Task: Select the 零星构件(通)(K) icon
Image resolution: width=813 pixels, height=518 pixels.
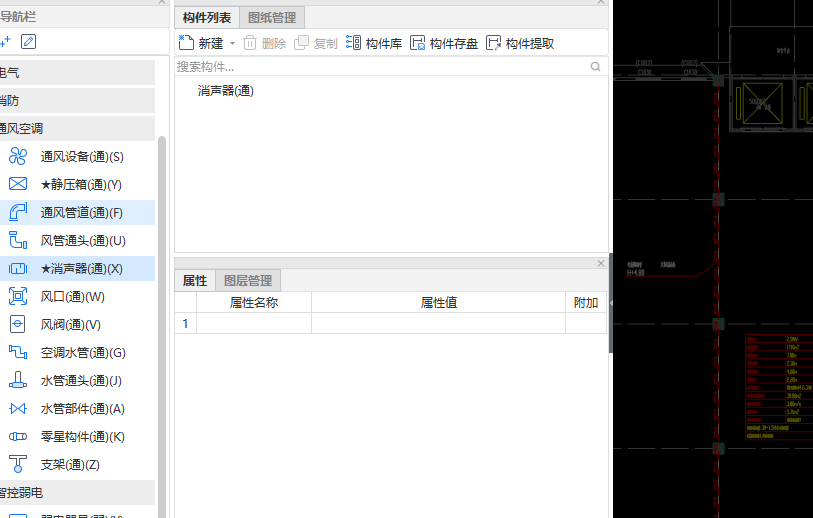Action: click(x=18, y=437)
